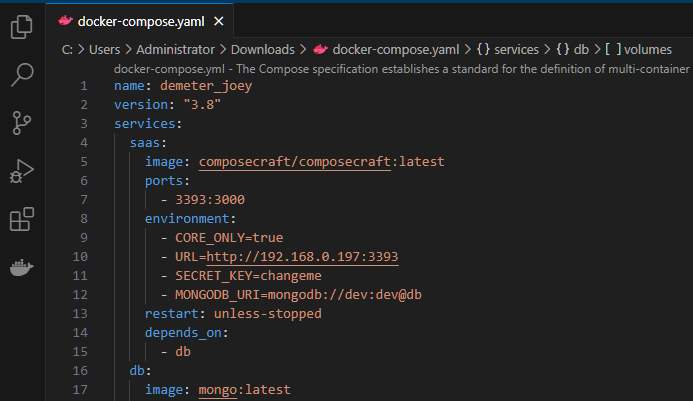Open the Administrator breadcrumb dropdown
The height and width of the screenshot is (401, 693).
tap(175, 50)
